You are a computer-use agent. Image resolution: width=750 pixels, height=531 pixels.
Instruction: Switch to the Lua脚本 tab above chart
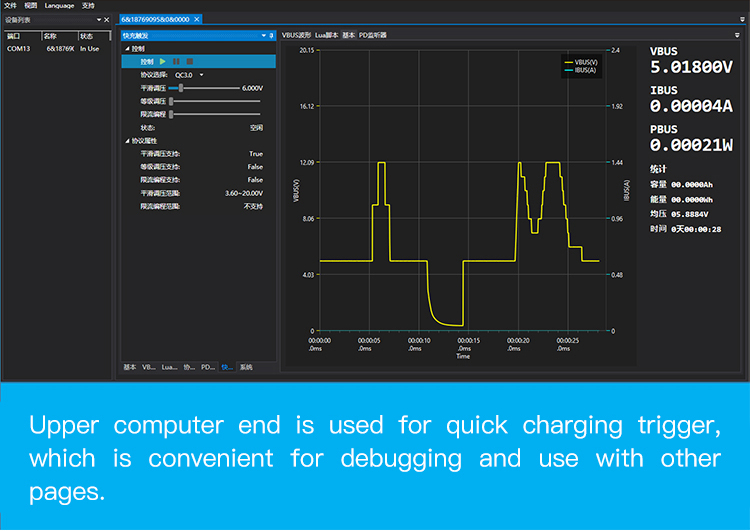pos(327,35)
